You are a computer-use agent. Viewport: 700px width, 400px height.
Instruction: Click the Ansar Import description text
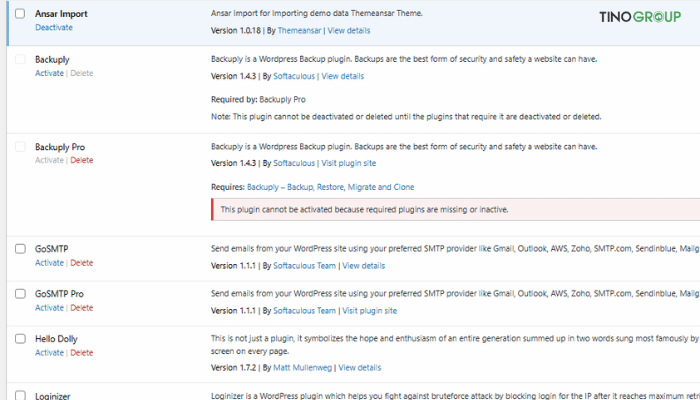(317, 13)
